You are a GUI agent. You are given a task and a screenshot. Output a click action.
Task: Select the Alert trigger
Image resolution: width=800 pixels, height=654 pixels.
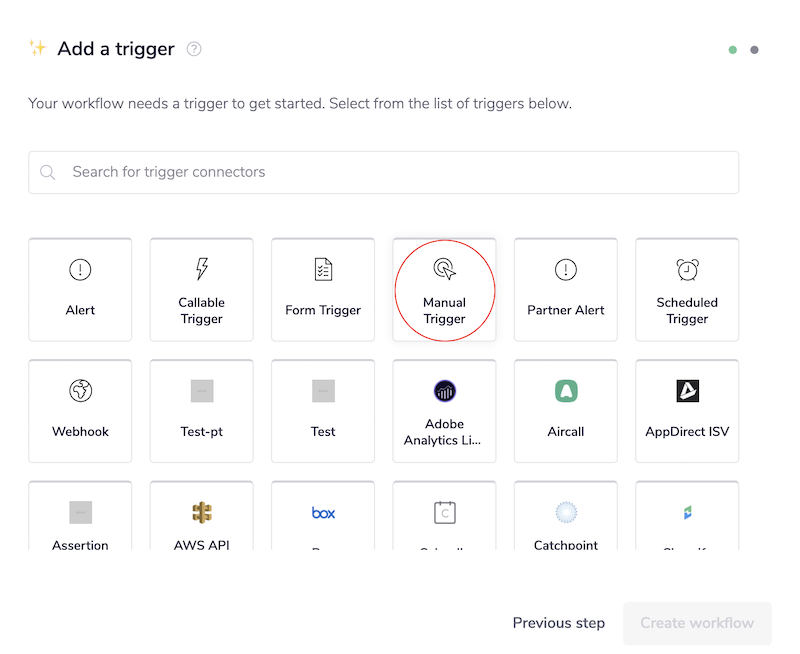(80, 290)
